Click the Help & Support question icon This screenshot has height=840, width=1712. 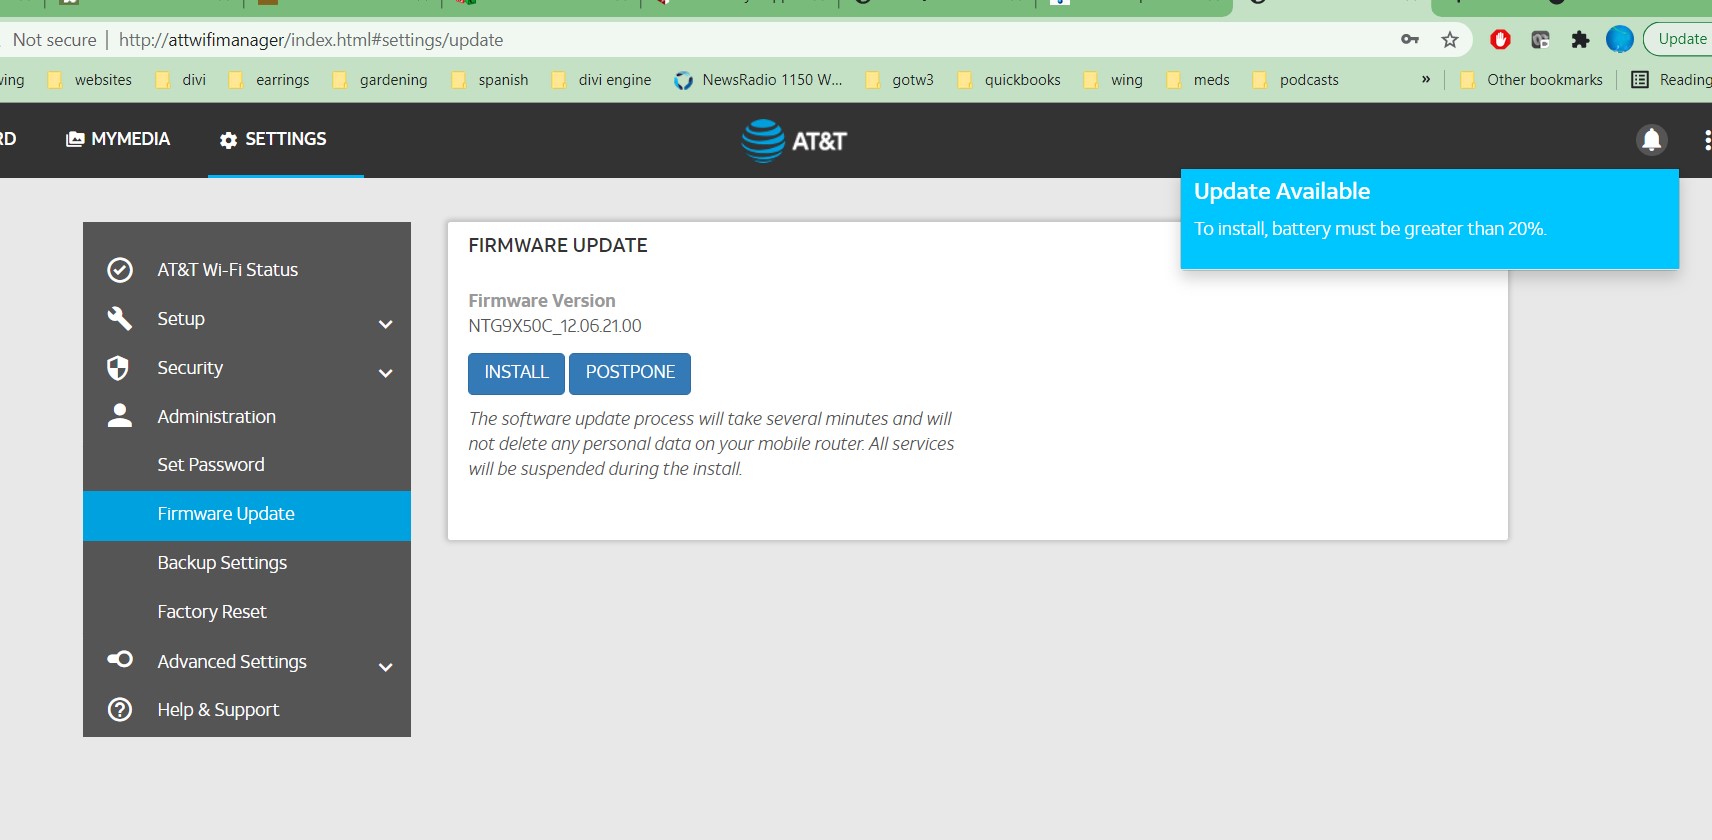tap(120, 709)
